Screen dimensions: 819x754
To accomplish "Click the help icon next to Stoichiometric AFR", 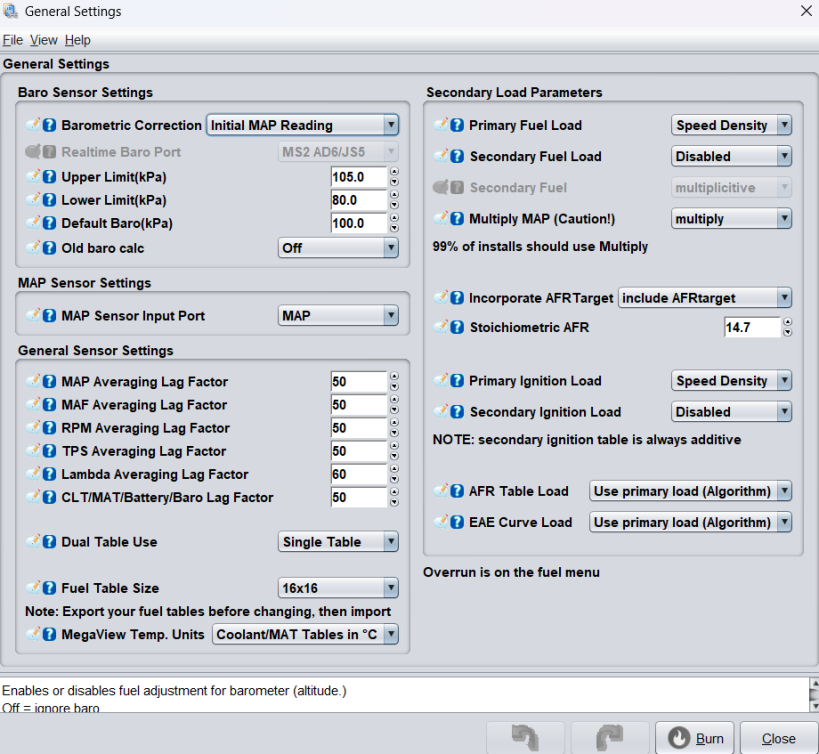I will pos(457,327).
